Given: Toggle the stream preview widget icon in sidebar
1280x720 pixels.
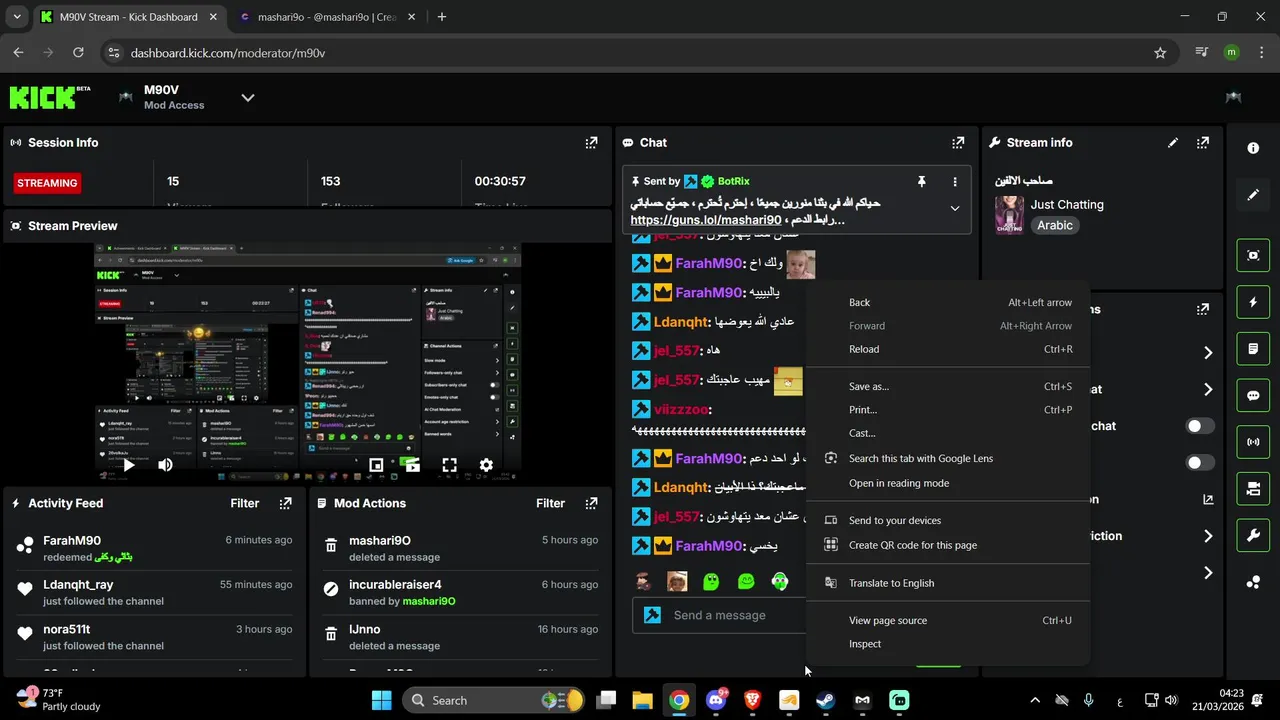Looking at the screenshot, I should pyautogui.click(x=1253, y=255).
